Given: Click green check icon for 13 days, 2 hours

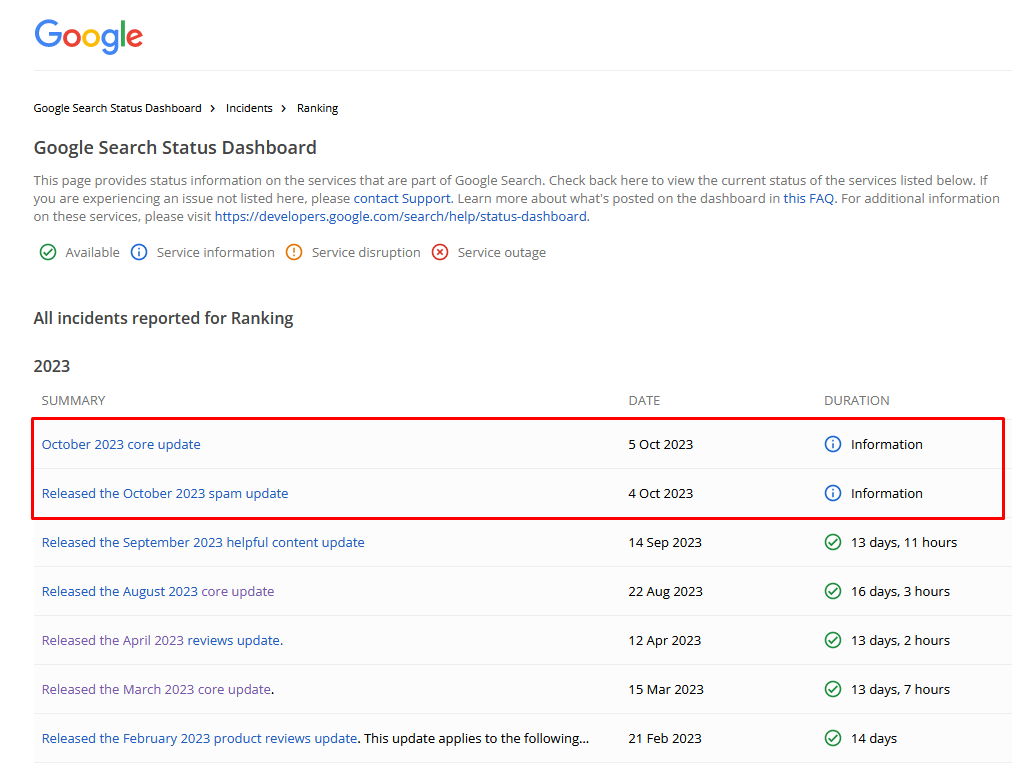Looking at the screenshot, I should pos(833,640).
